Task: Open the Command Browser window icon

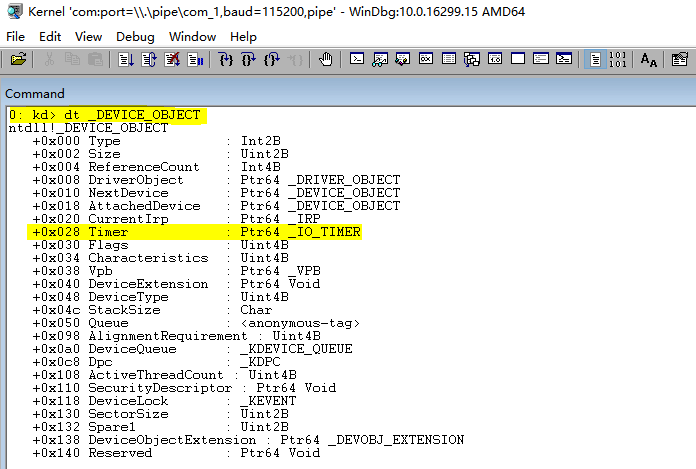Action: 564,59
